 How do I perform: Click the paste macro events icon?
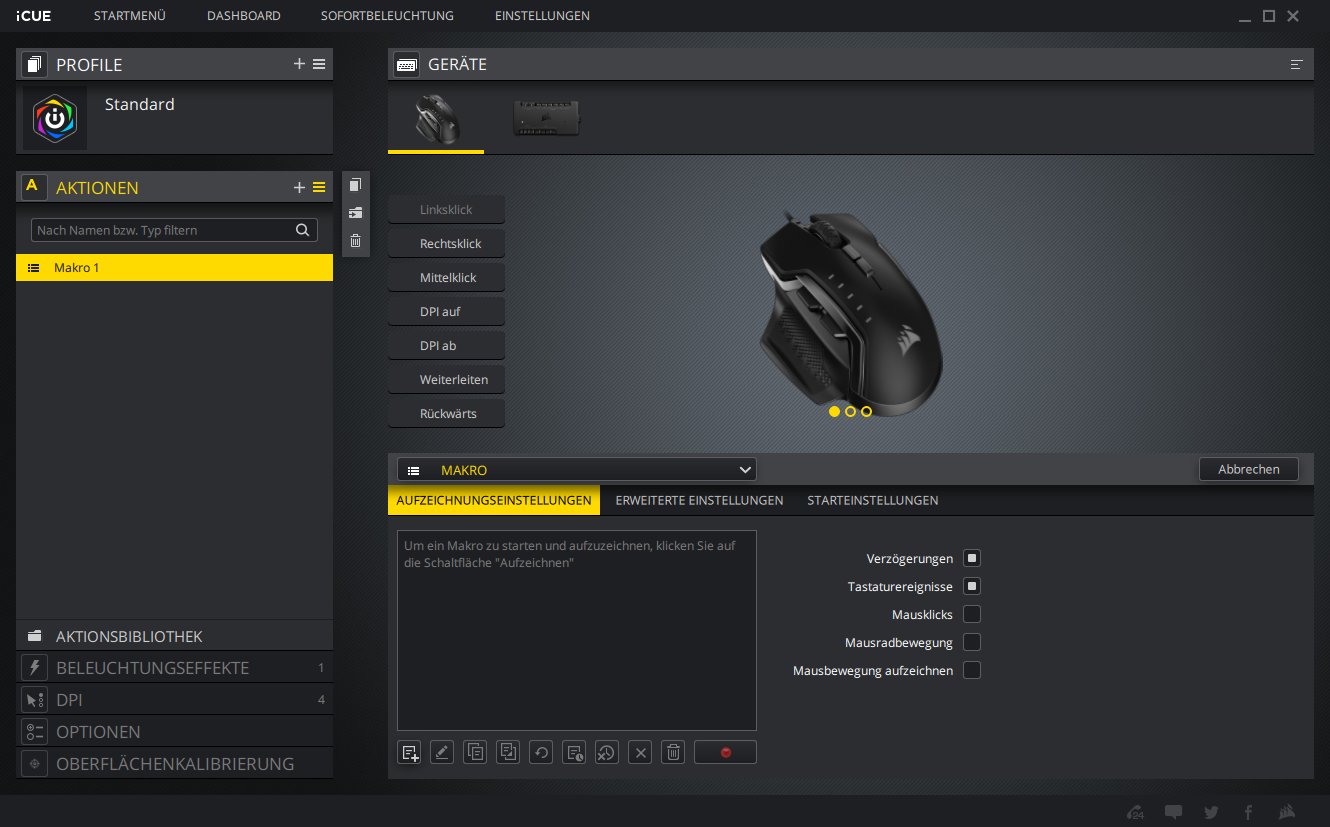tap(508, 752)
